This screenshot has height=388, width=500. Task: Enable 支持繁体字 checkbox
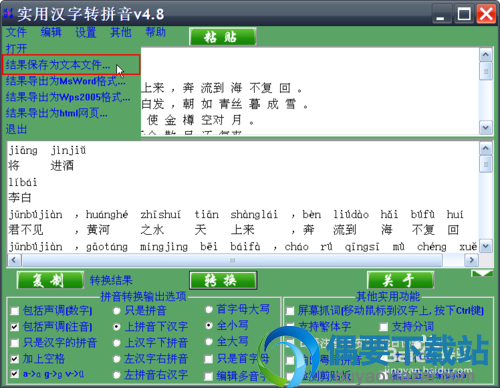coord(290,326)
